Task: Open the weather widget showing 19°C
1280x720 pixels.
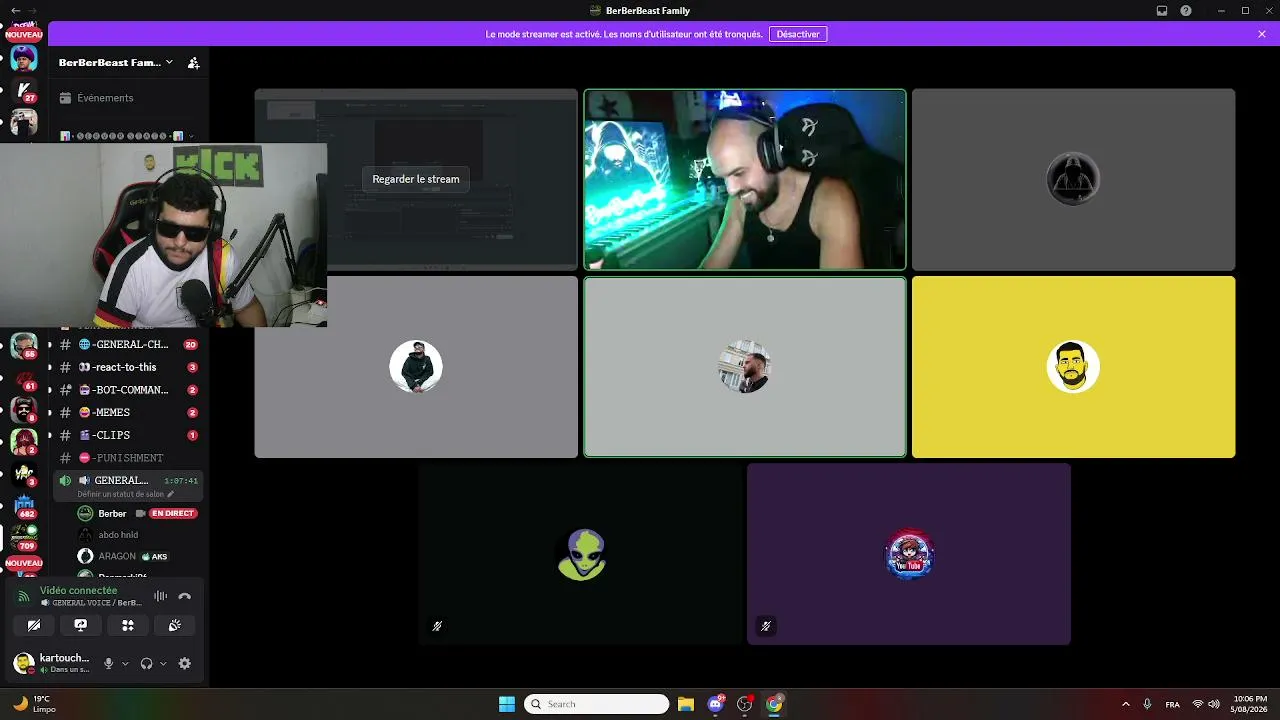Action: pyautogui.click(x=35, y=704)
